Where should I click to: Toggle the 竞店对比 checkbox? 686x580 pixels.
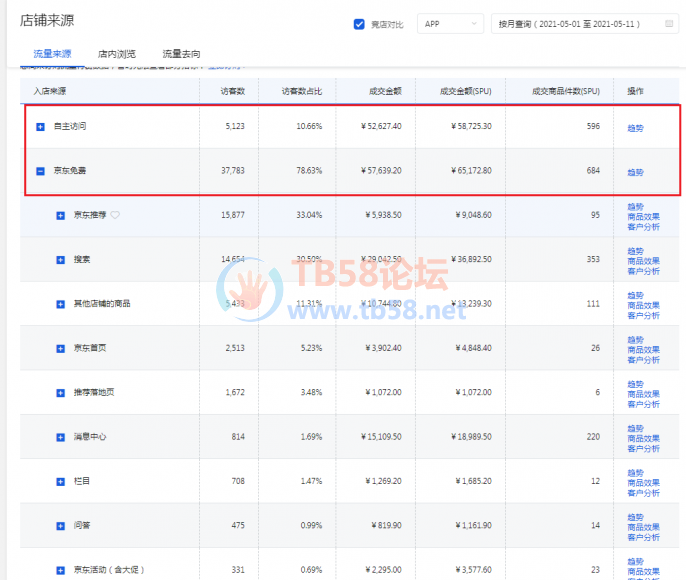tap(359, 24)
